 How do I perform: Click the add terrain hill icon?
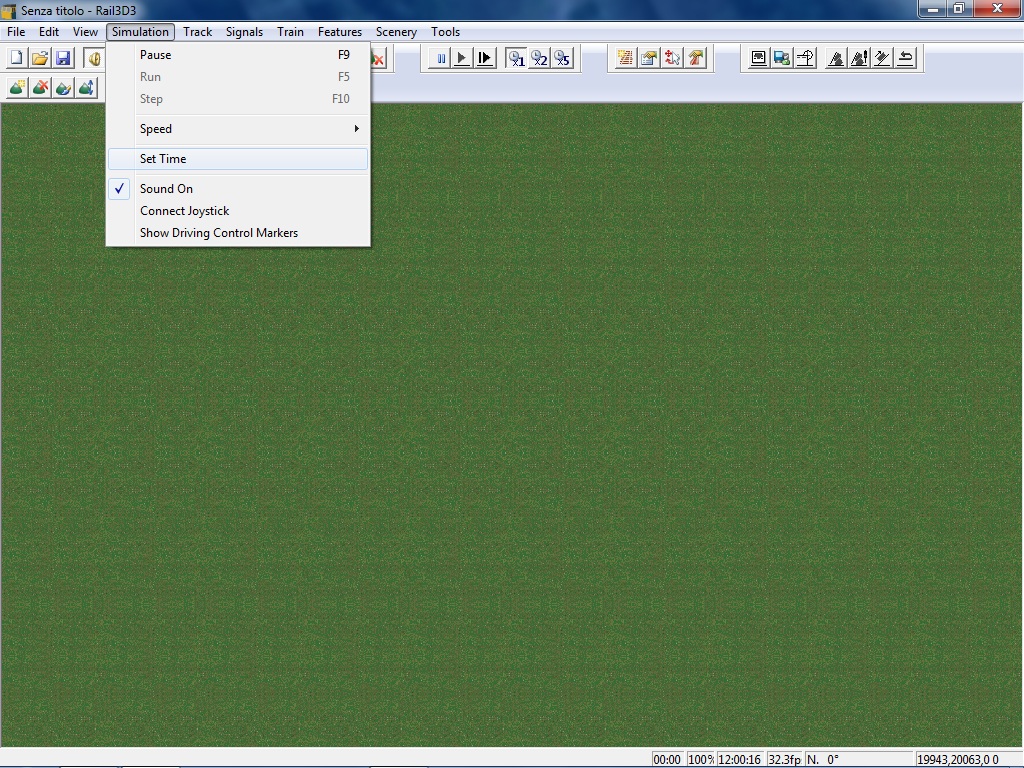click(17, 88)
